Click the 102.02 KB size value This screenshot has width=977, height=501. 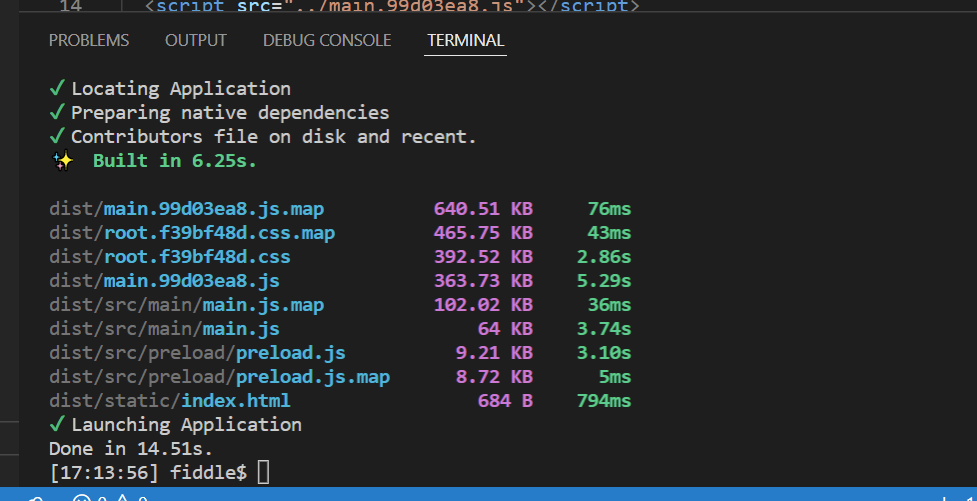(x=484, y=305)
